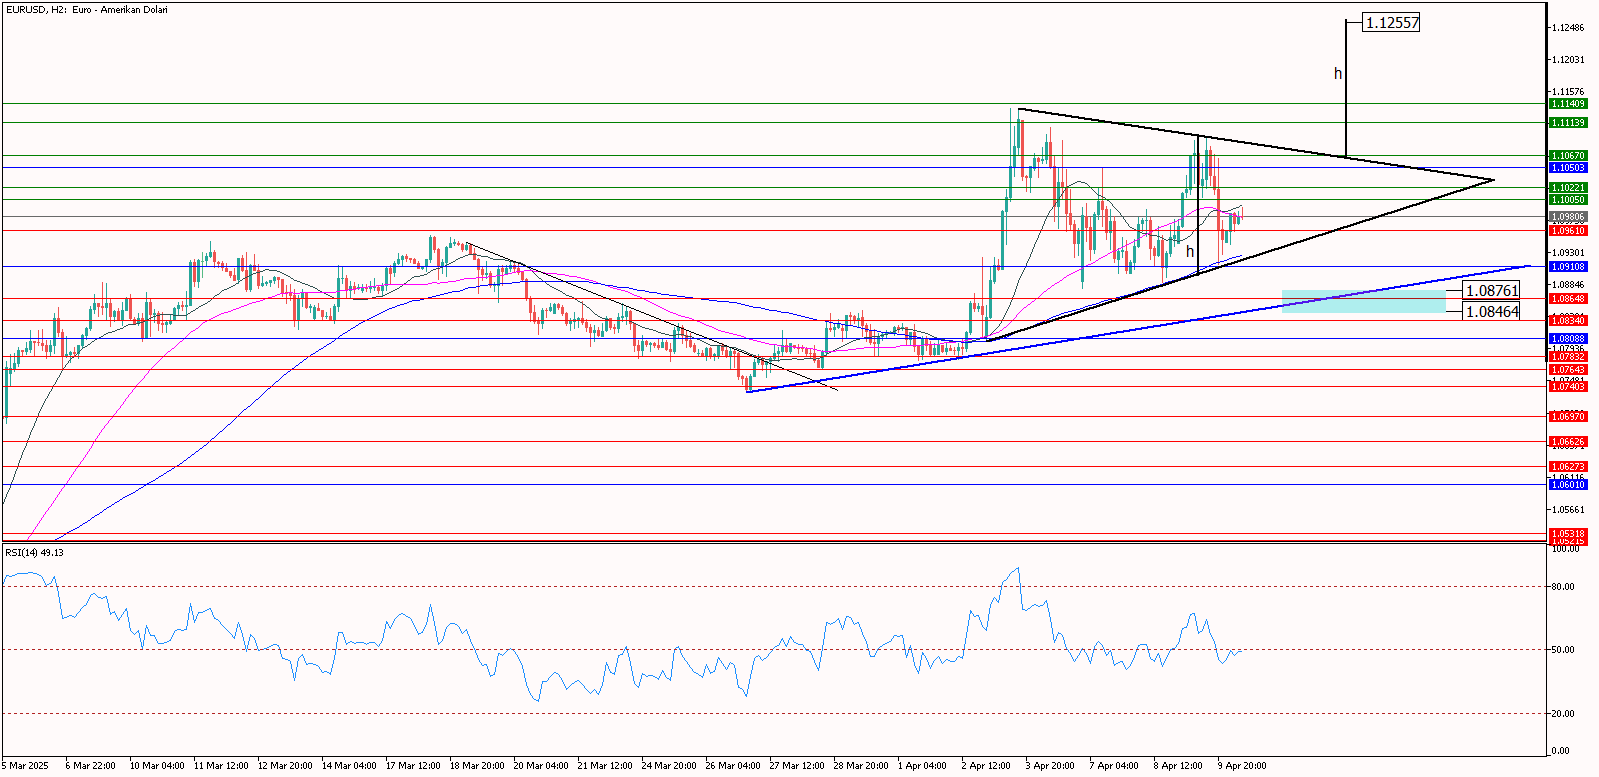This screenshot has height=777, width=1599.
Task: Click the red 1.05318 price level tag
Action: (1568, 534)
